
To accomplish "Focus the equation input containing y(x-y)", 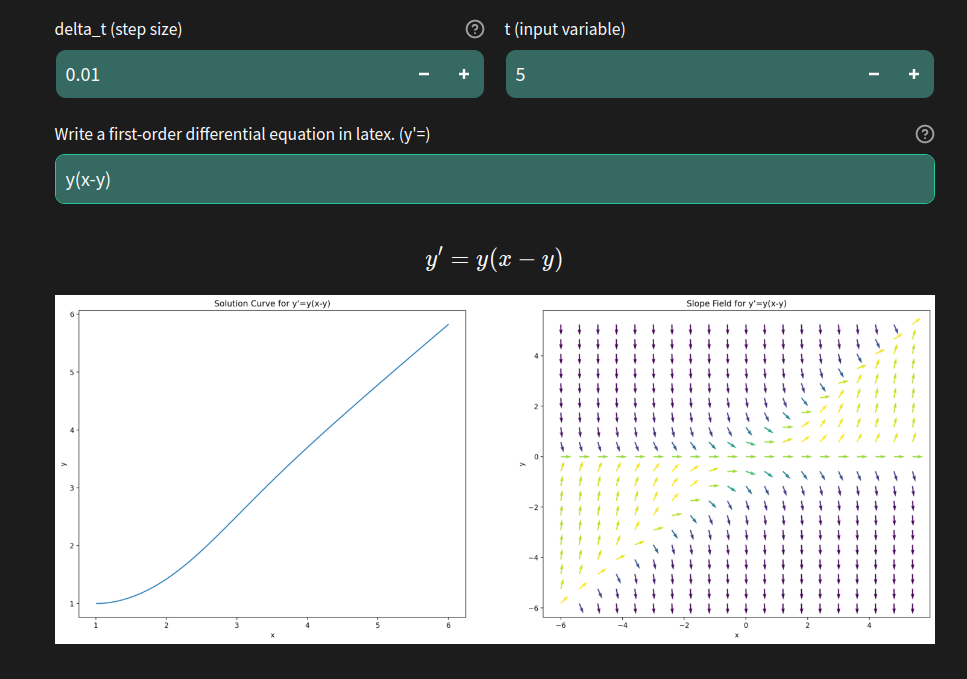I will tap(495, 179).
